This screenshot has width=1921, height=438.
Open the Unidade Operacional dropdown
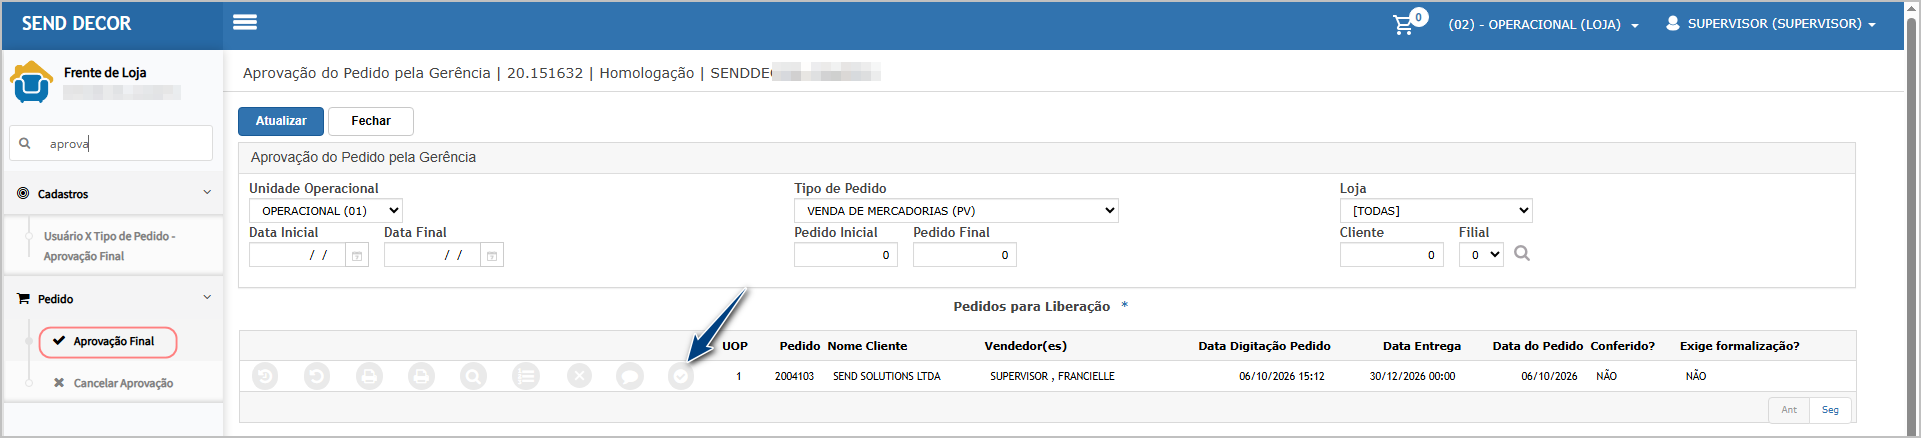pyautogui.click(x=325, y=211)
